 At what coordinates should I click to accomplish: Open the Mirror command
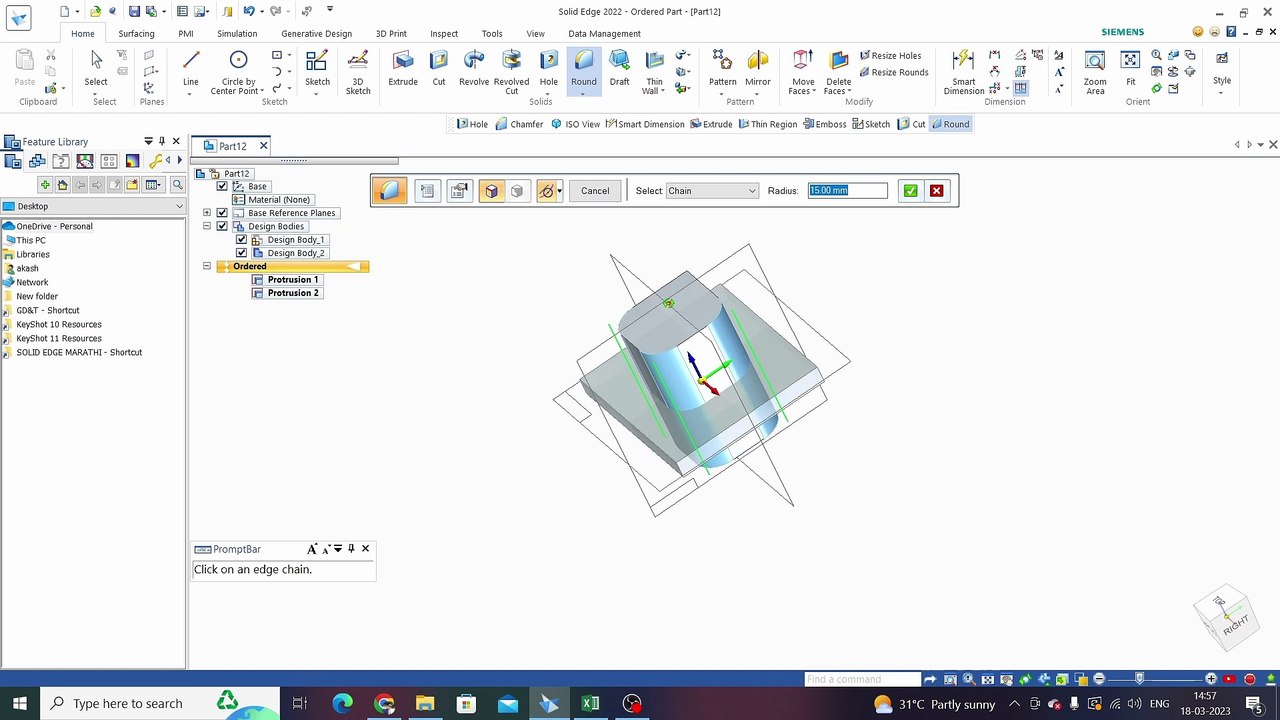pyautogui.click(x=758, y=69)
